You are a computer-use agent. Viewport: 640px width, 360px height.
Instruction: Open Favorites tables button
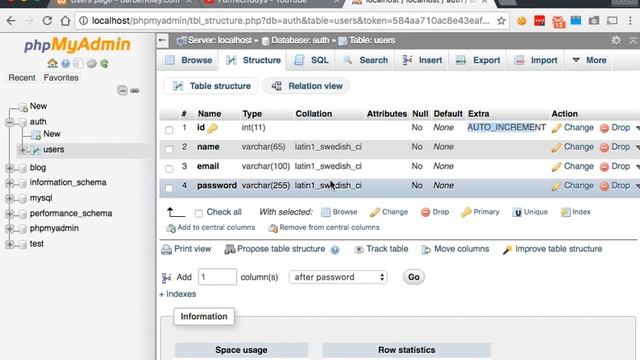click(x=61, y=78)
